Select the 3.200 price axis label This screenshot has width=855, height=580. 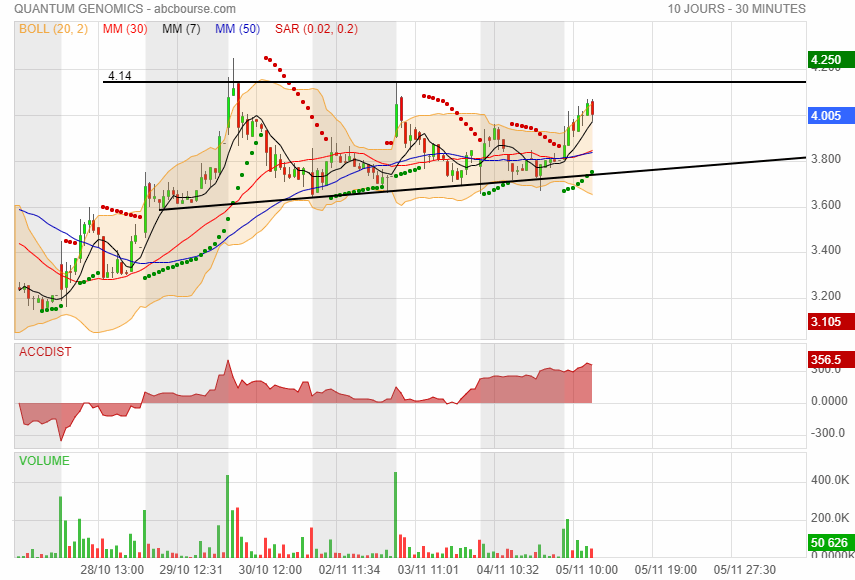pos(826,296)
